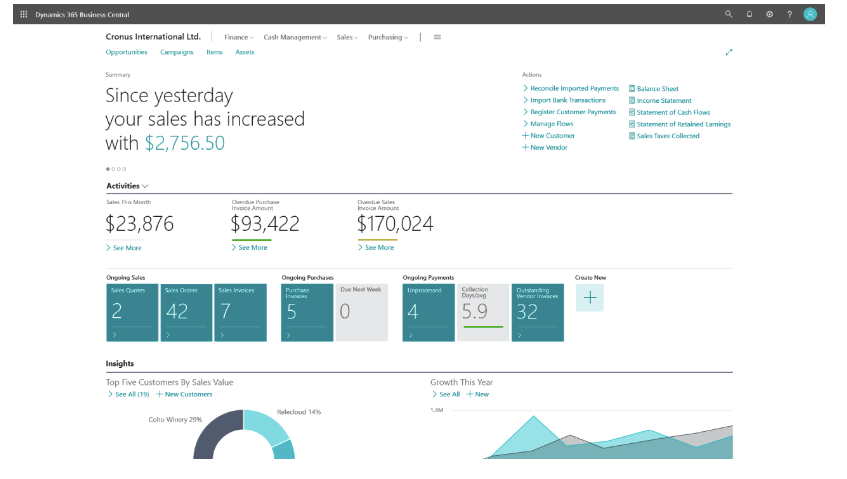Open the notifications bell icon
Screen dimensions: 847x479
749,15
